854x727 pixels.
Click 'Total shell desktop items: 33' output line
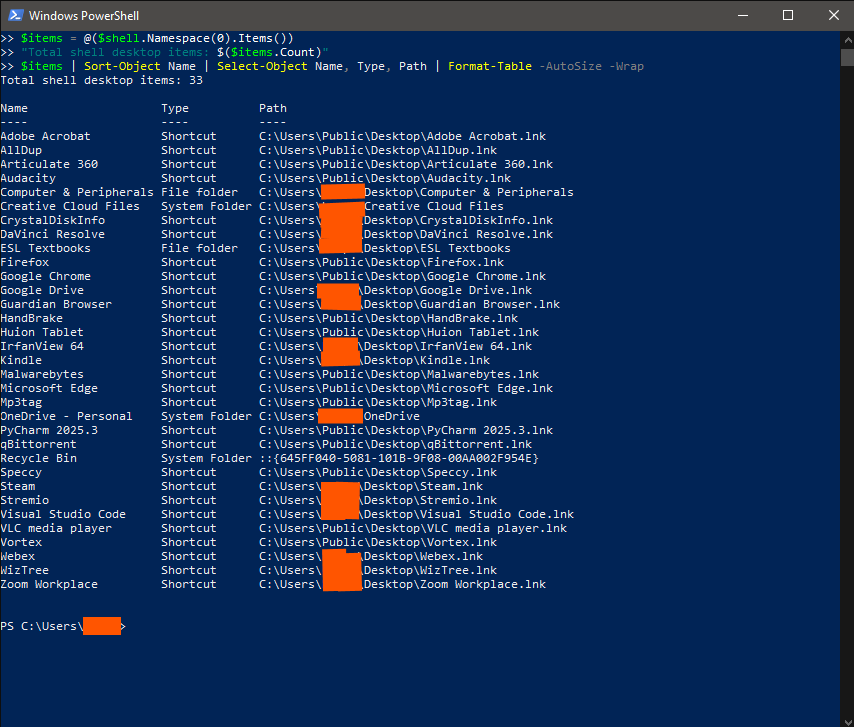pos(101,81)
